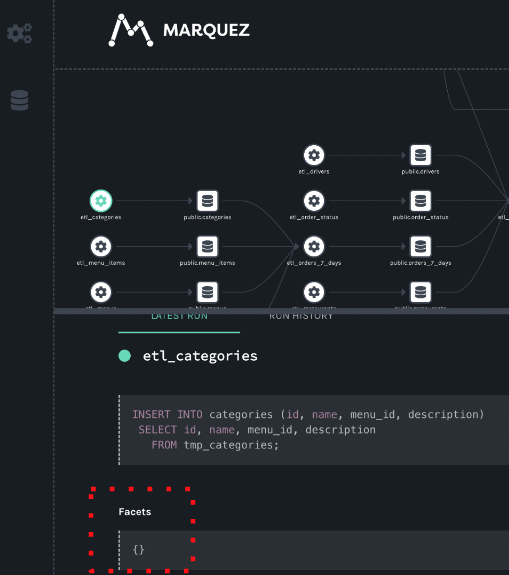The height and width of the screenshot is (575, 509).
Task: Select the job gear node below etl_orders_7_days
Action: 314,292
